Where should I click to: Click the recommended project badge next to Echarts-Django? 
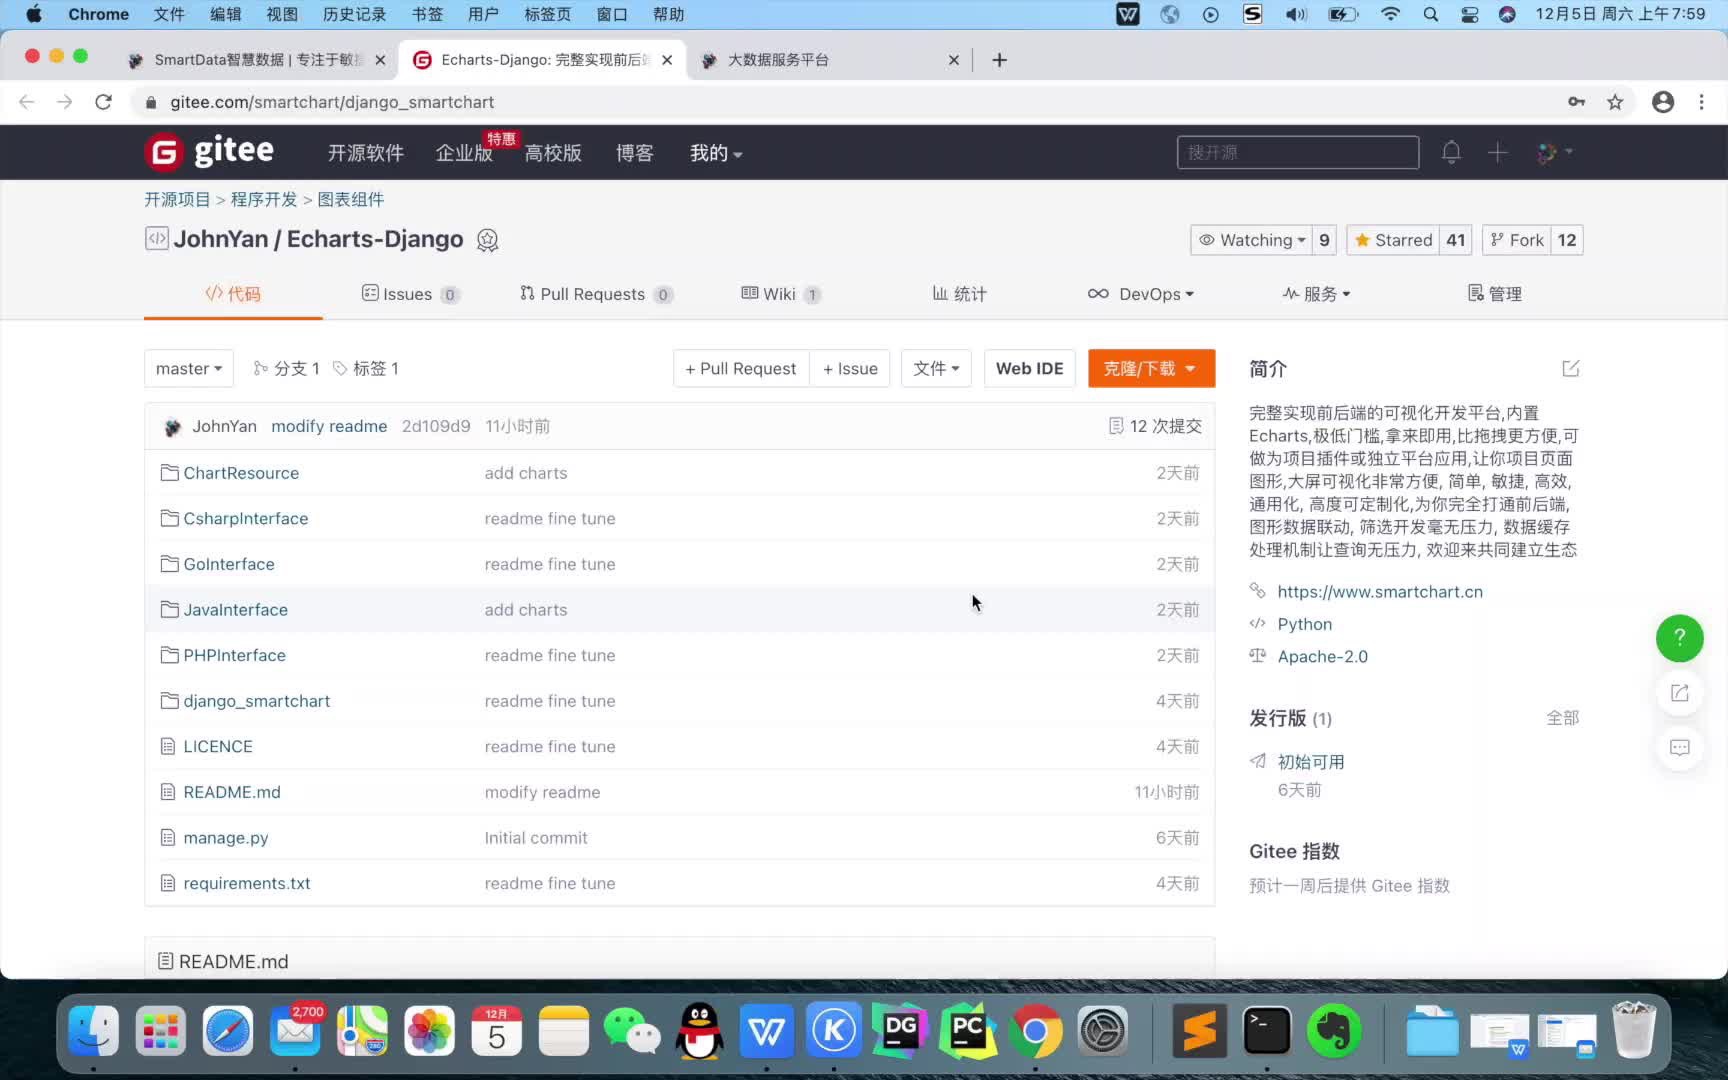[x=487, y=240]
